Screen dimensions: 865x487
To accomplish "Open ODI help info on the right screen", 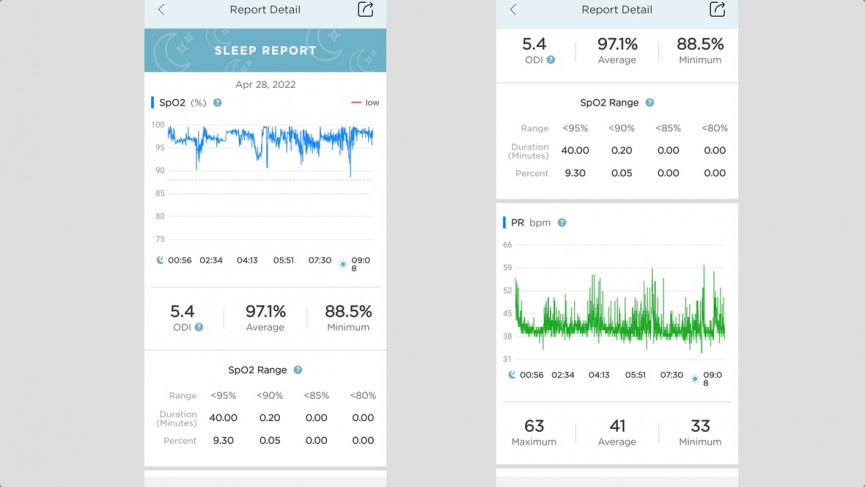I will pos(550,60).
